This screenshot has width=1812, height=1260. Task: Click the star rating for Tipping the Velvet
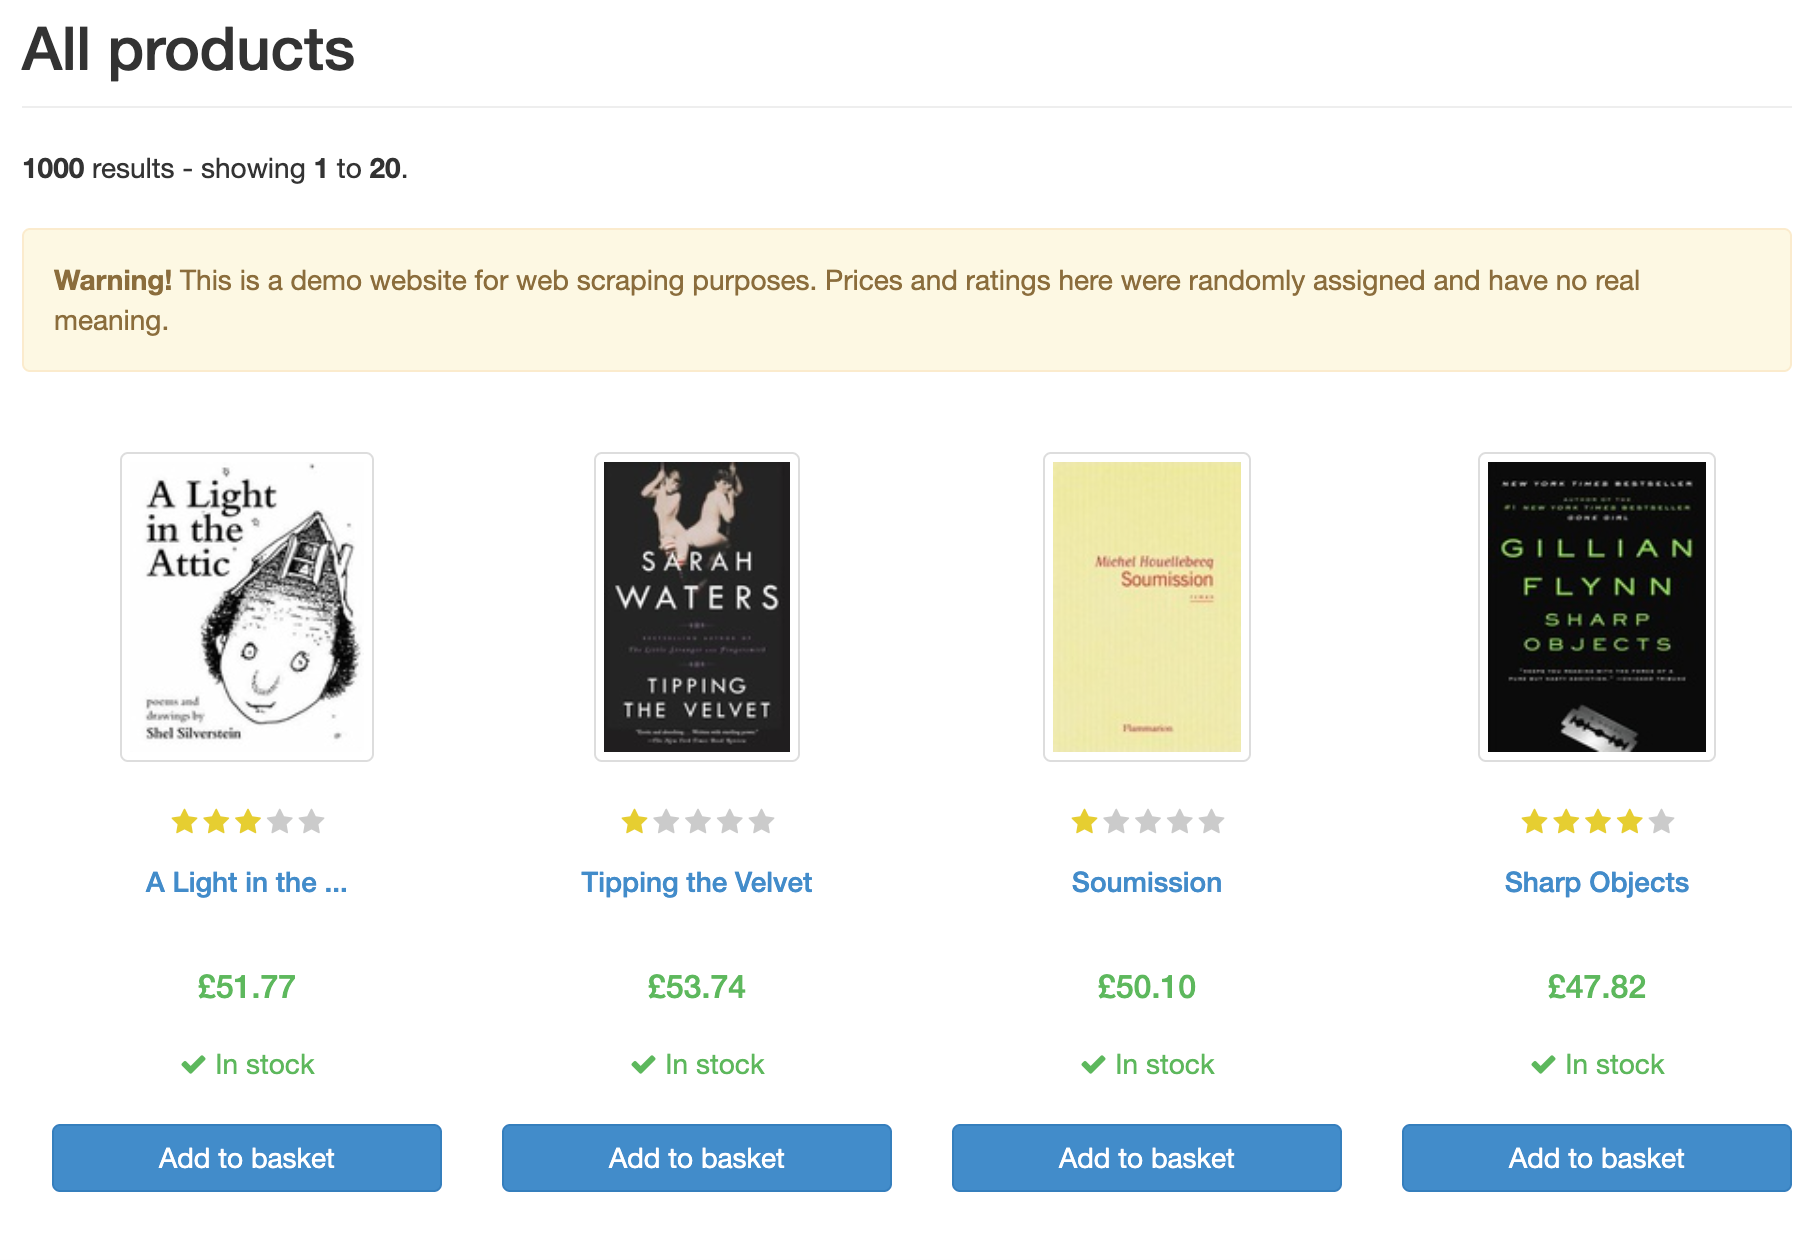point(697,822)
